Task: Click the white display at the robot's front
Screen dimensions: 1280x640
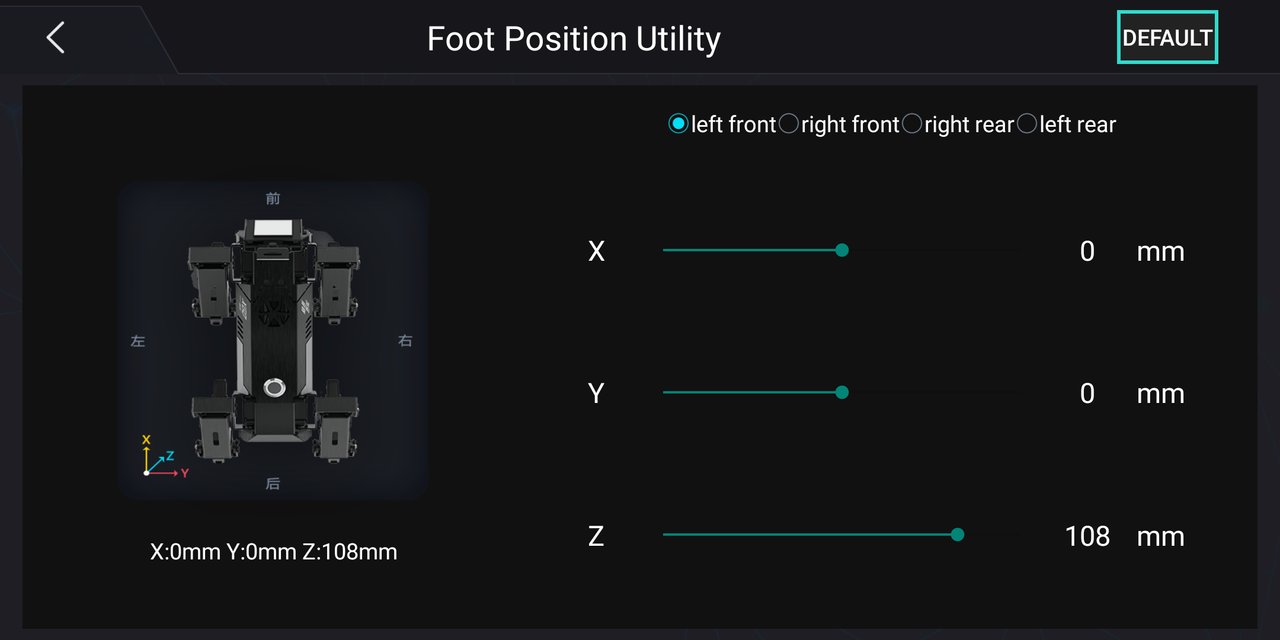Action: [273, 227]
